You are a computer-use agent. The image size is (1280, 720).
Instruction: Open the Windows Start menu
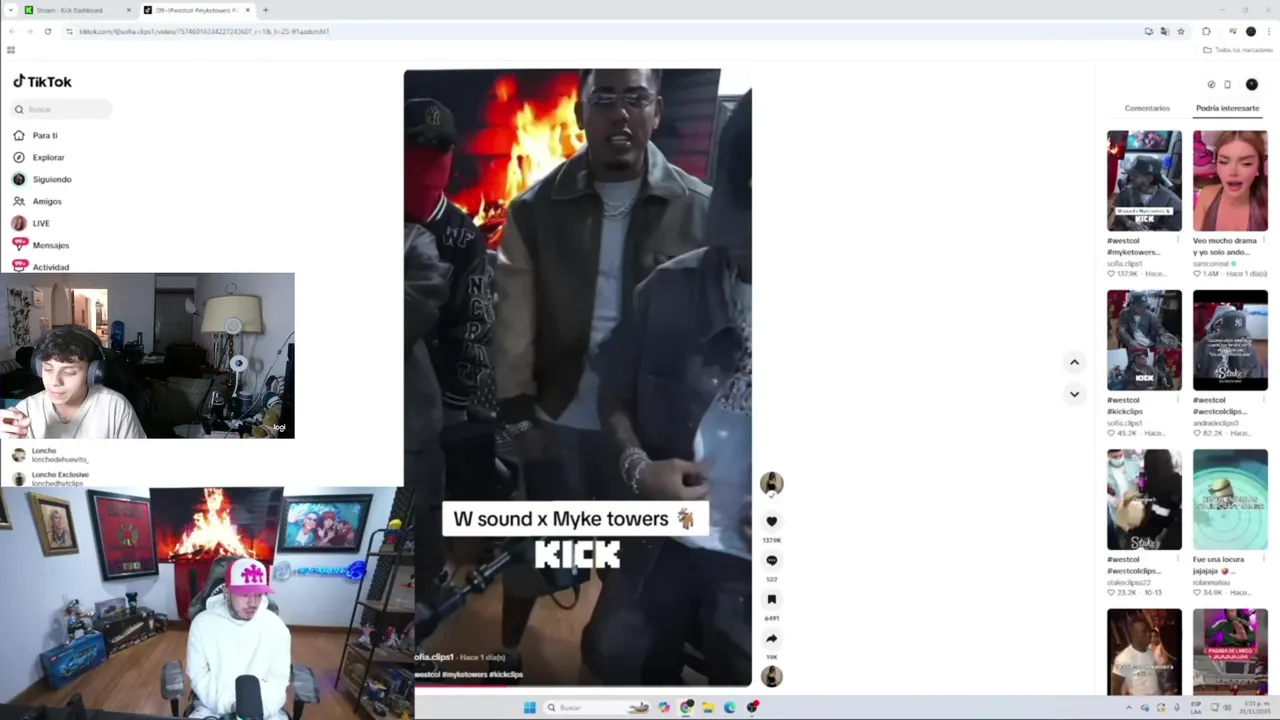pyautogui.click(x=529, y=707)
